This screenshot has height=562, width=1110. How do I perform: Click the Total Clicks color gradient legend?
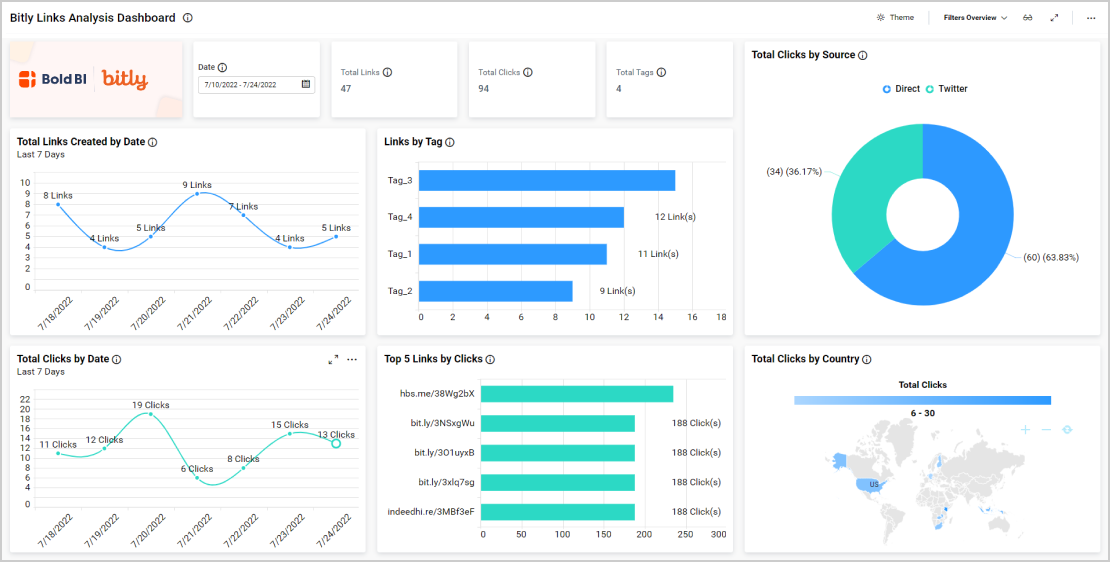922,400
